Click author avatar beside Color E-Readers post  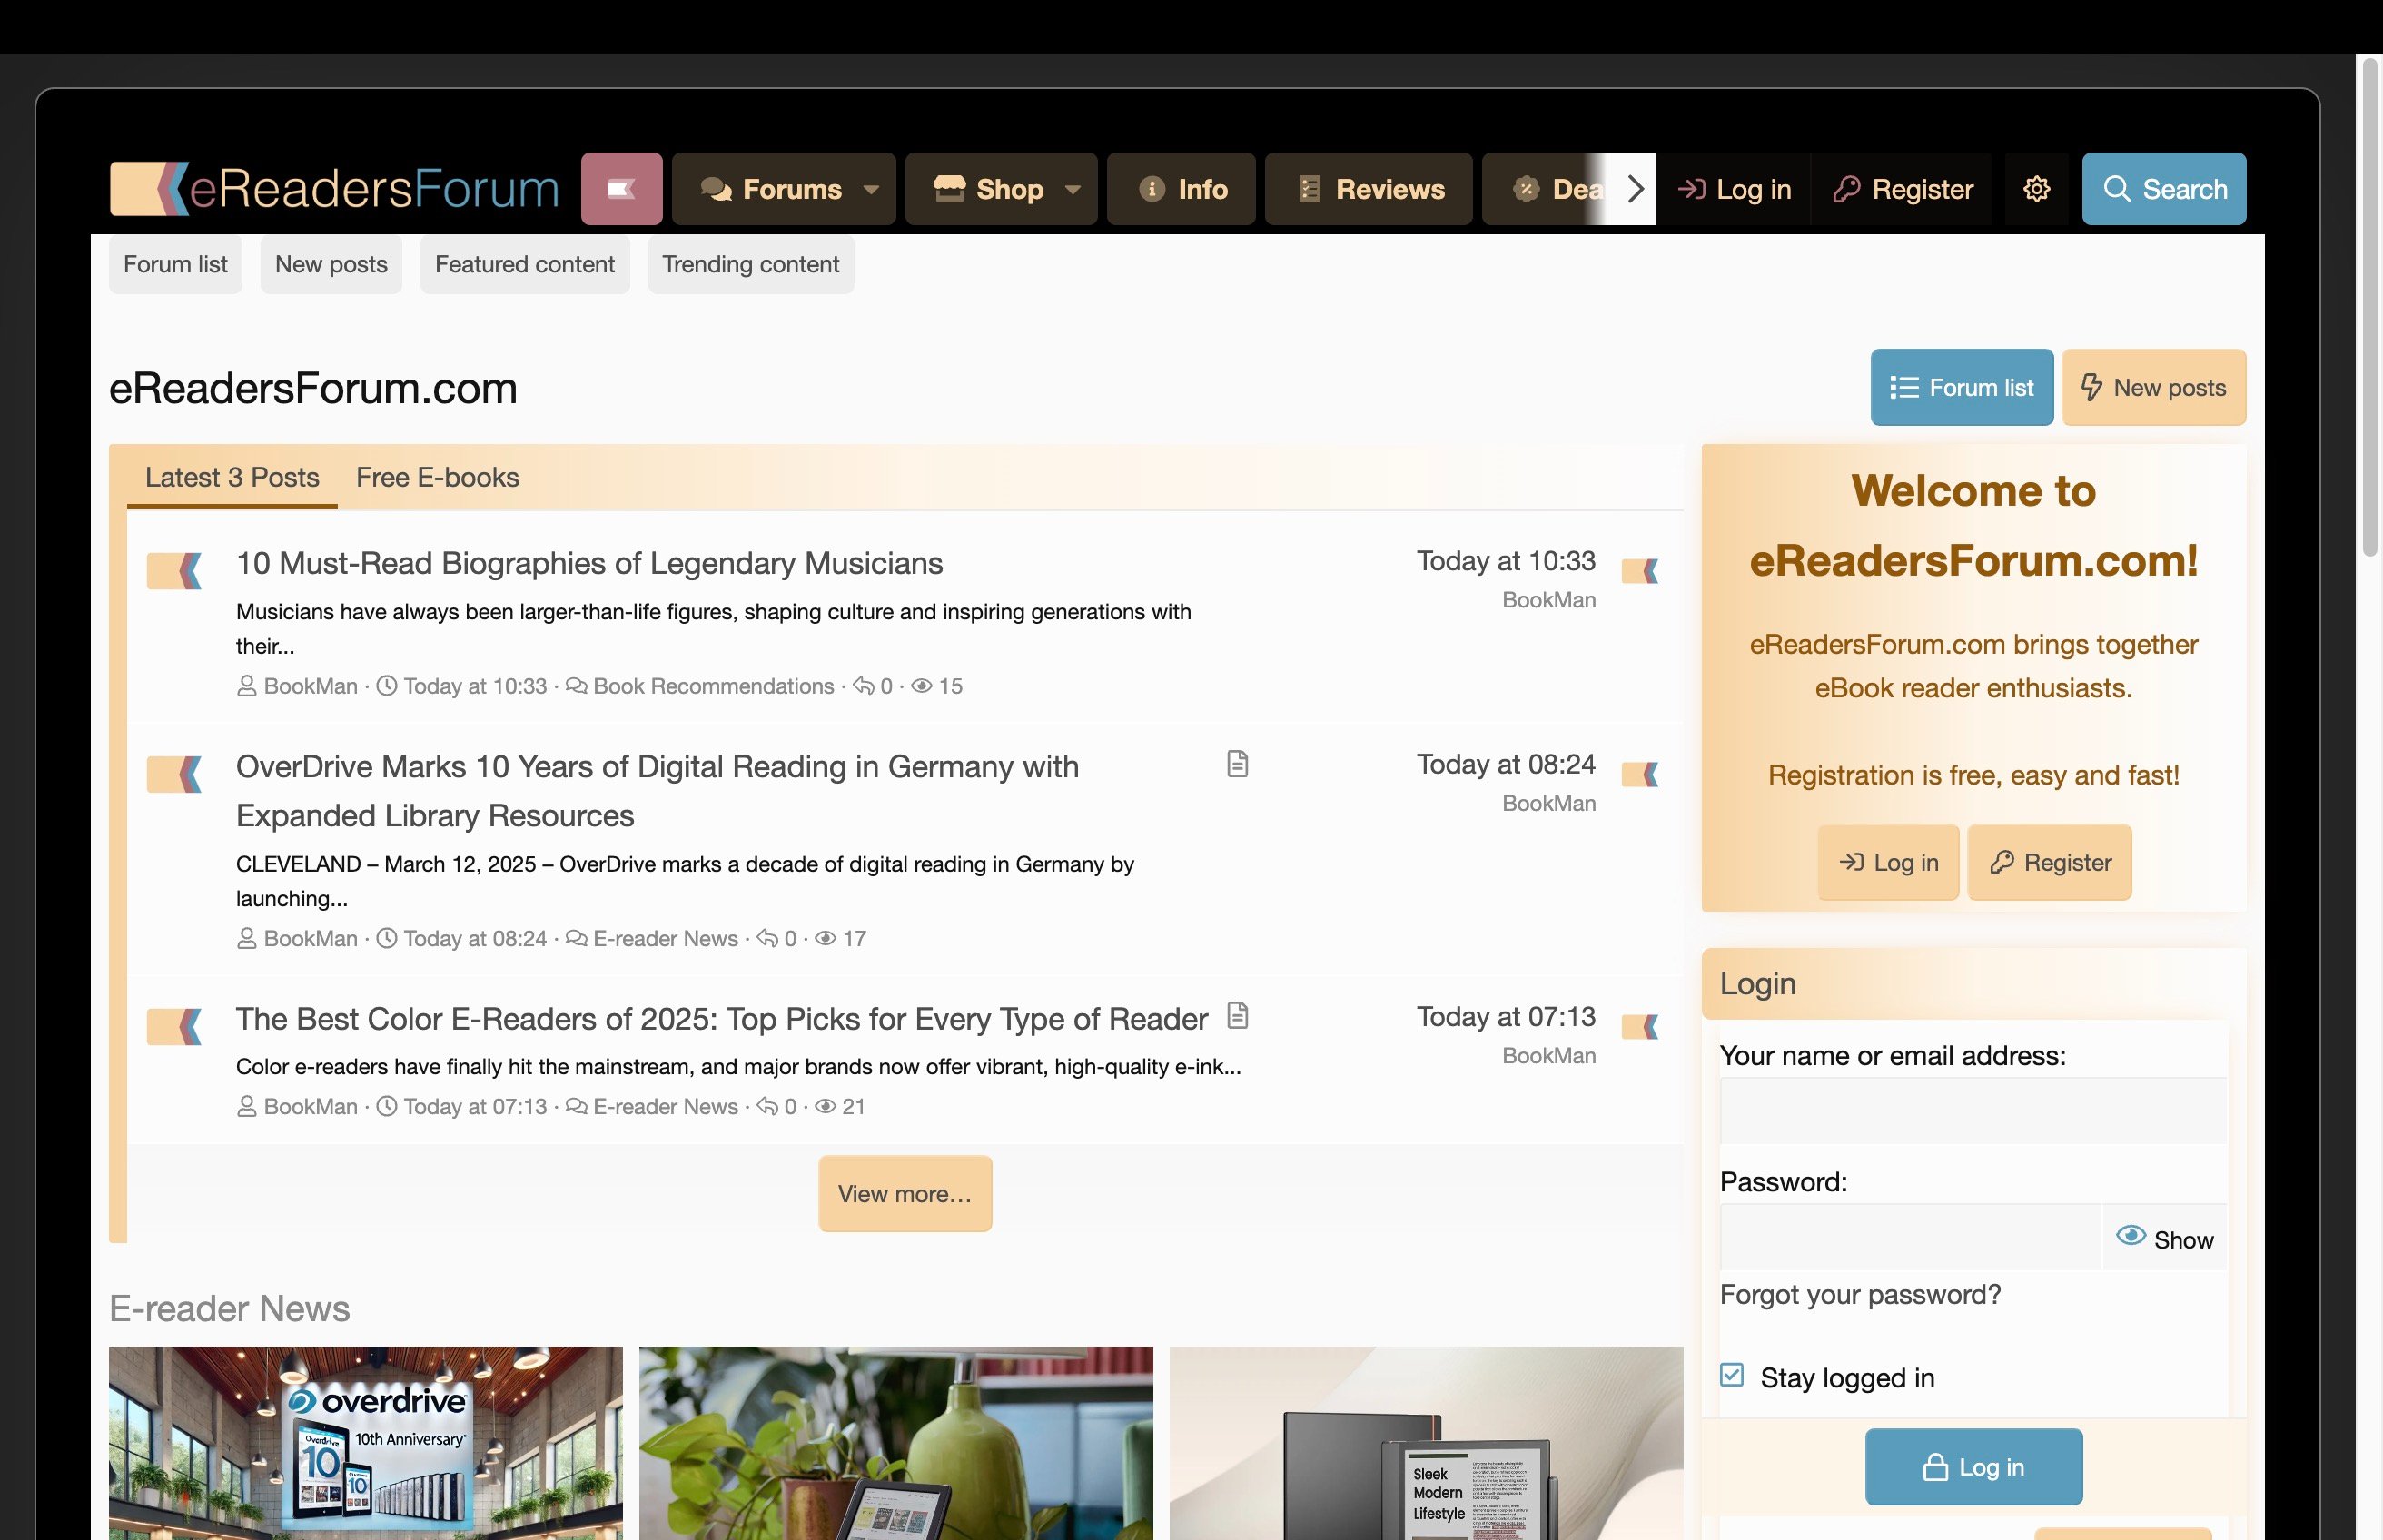tap(175, 1027)
